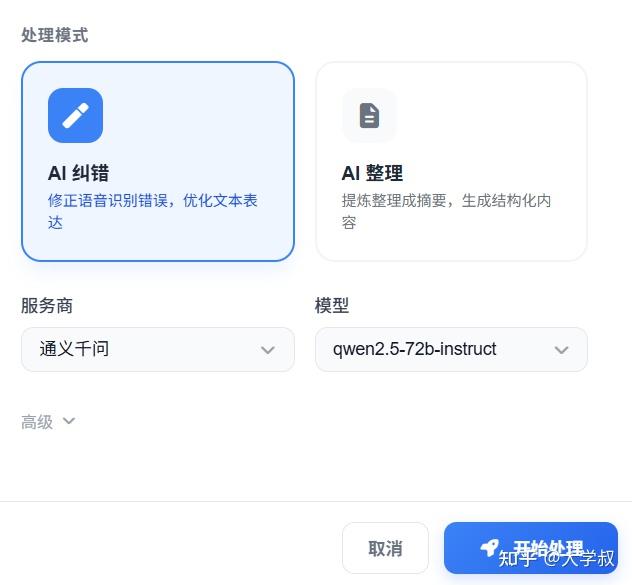Click the chevron arrow in the model dropdown

[x=561, y=350]
